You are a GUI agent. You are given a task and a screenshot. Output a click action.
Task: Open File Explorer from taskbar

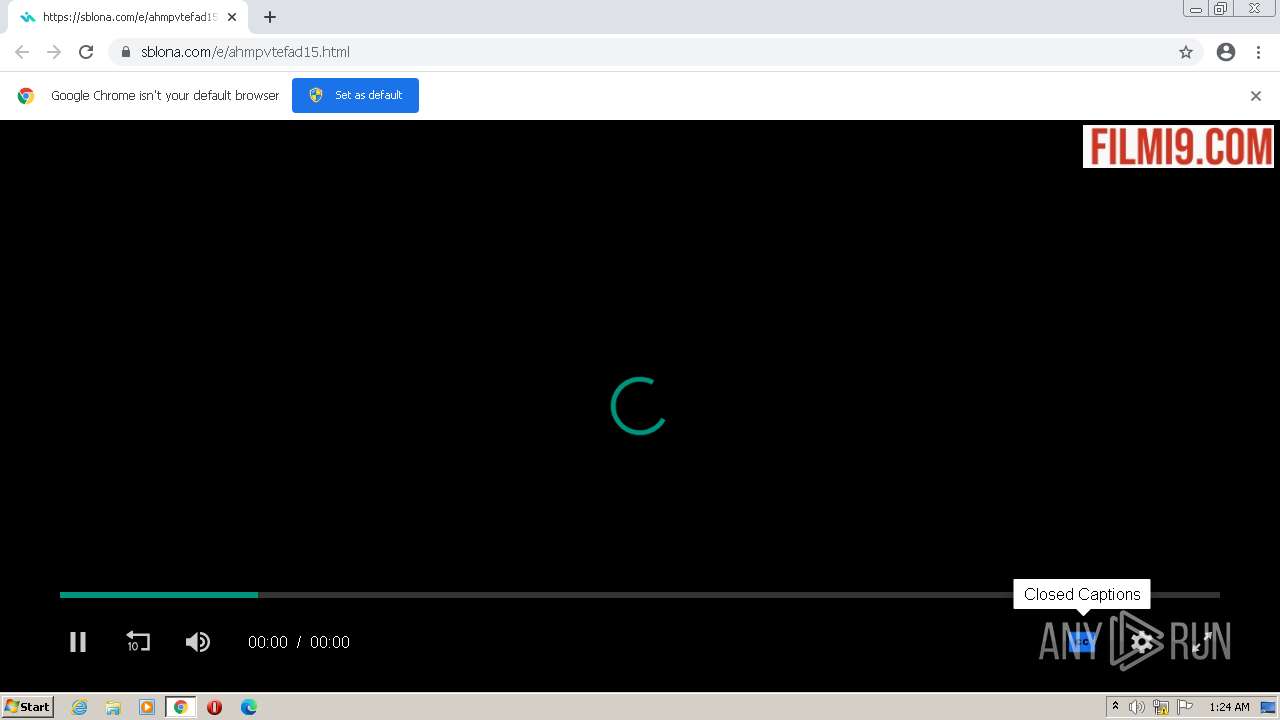point(113,707)
